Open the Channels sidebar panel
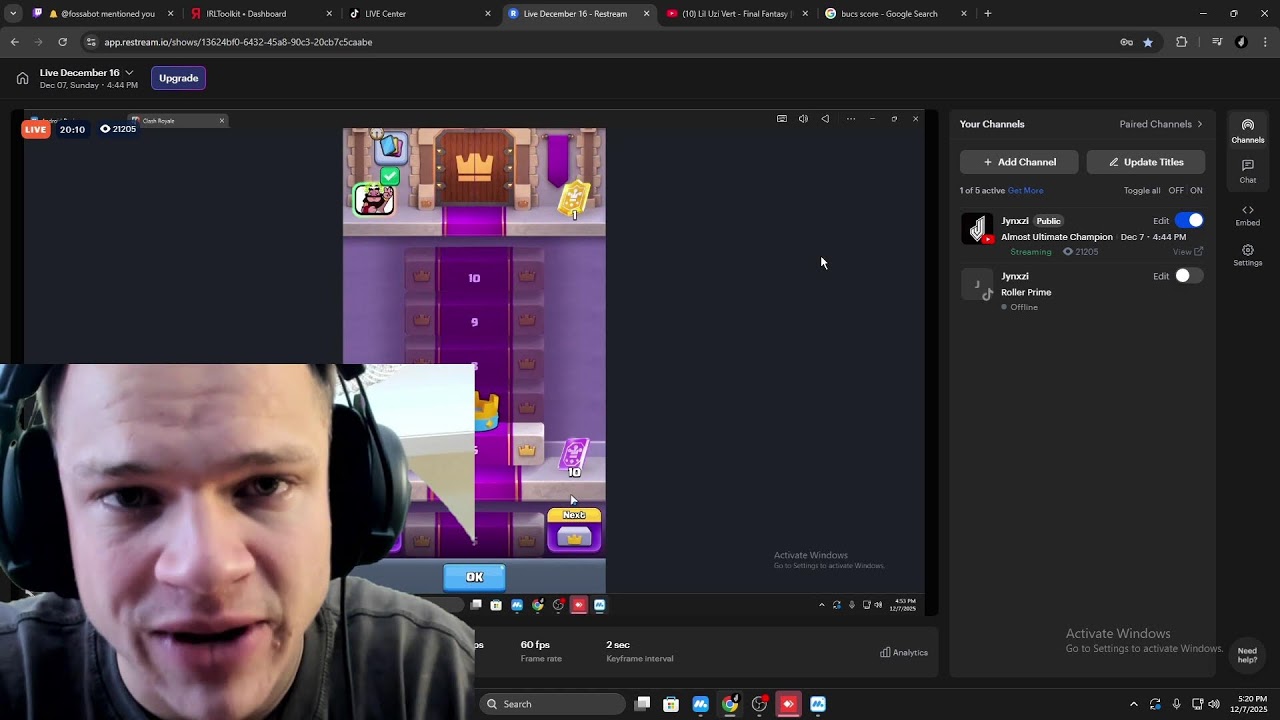Image resolution: width=1280 pixels, height=720 pixels. (x=1247, y=131)
